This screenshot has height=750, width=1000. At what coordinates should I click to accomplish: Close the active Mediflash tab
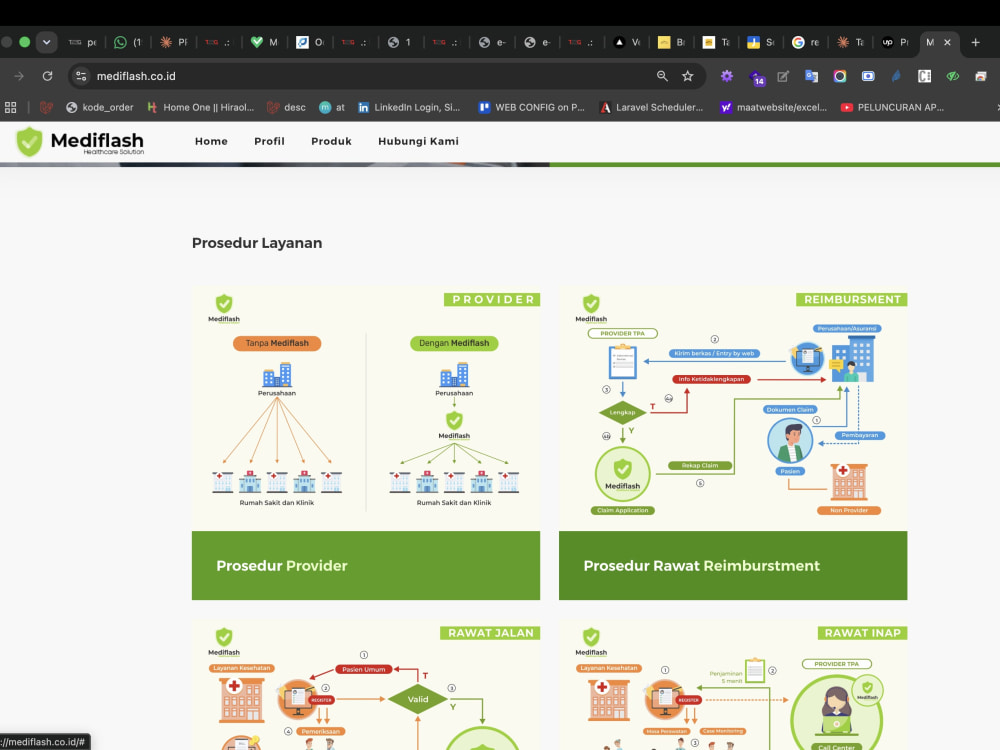[947, 42]
